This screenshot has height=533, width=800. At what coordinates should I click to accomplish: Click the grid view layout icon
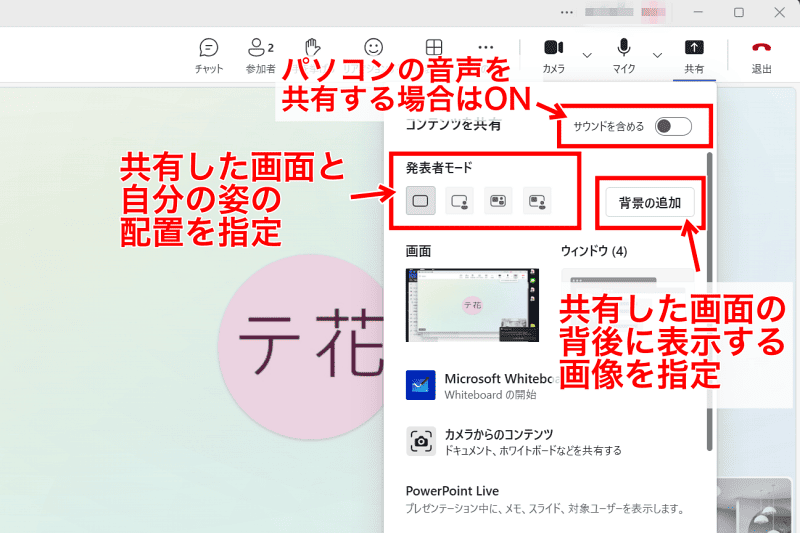click(x=434, y=48)
